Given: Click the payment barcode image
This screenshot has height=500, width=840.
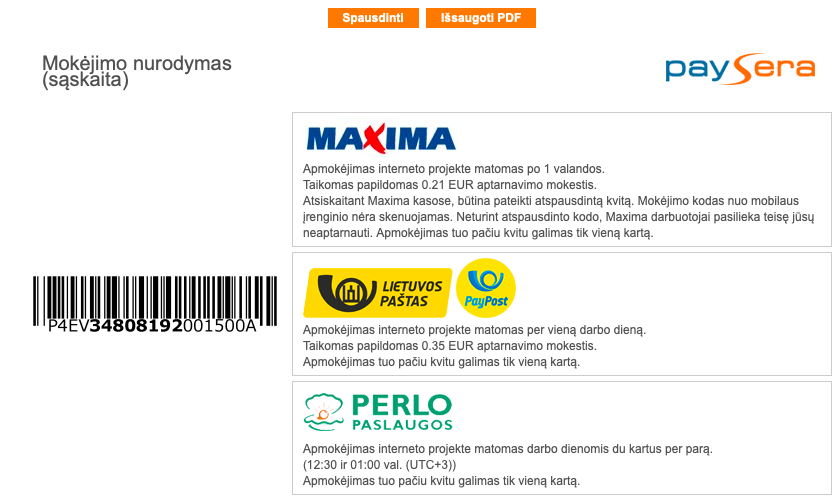Looking at the screenshot, I should (155, 301).
